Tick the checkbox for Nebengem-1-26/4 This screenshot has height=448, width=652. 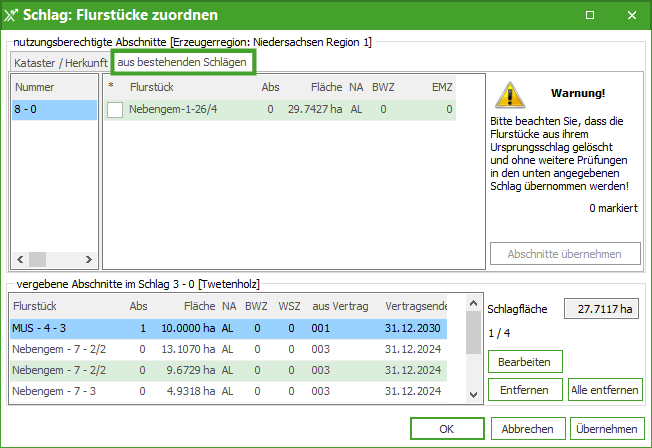(115, 110)
